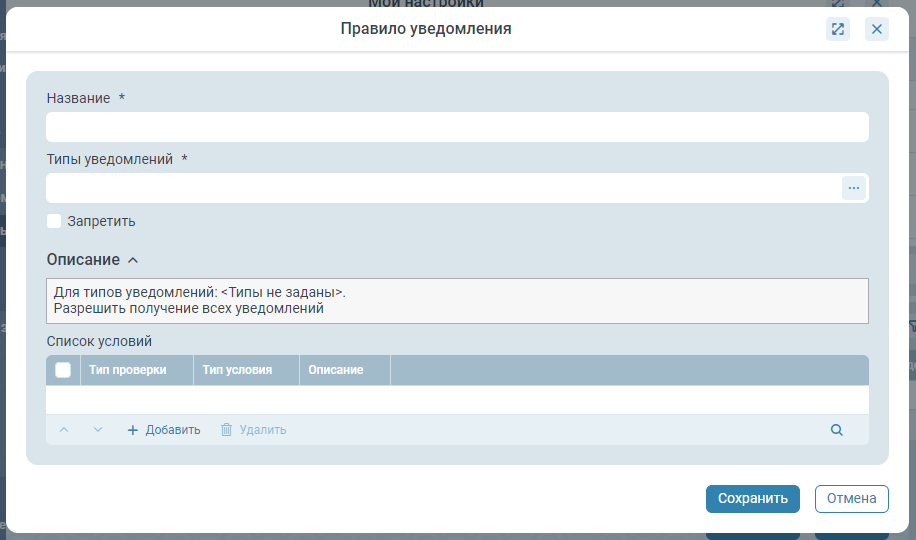Close the Правило уведомления dialog
Screen dimensions: 916x540
pyautogui.click(x=877, y=29)
